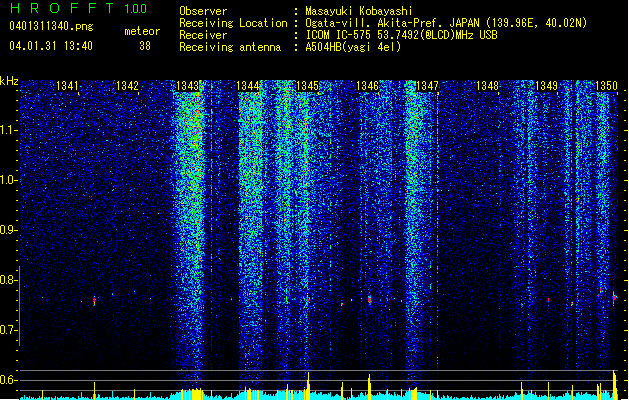
Task: Click time marker 1349
Action: tap(546, 86)
